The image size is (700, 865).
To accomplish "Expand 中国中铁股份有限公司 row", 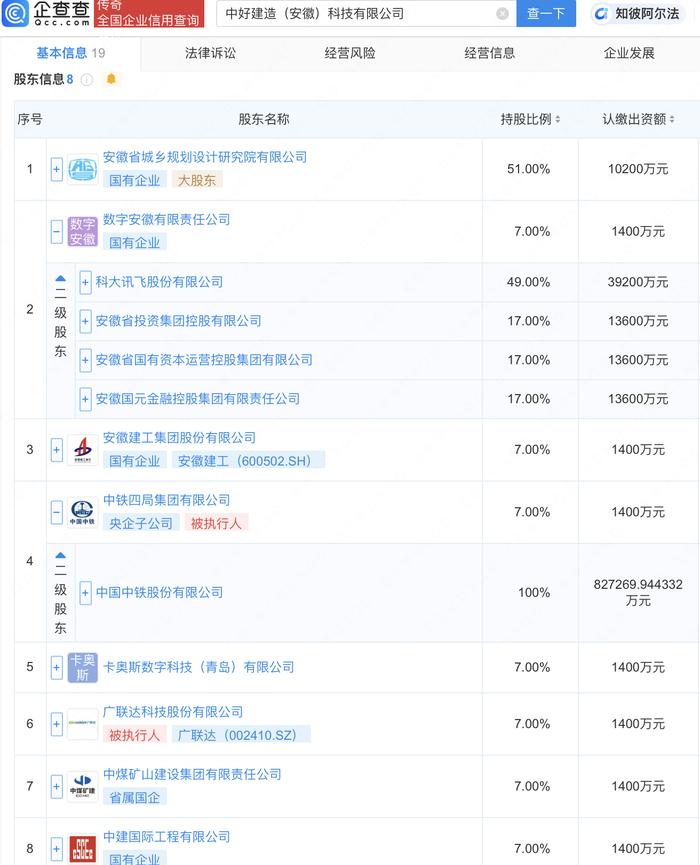I will 85,593.
